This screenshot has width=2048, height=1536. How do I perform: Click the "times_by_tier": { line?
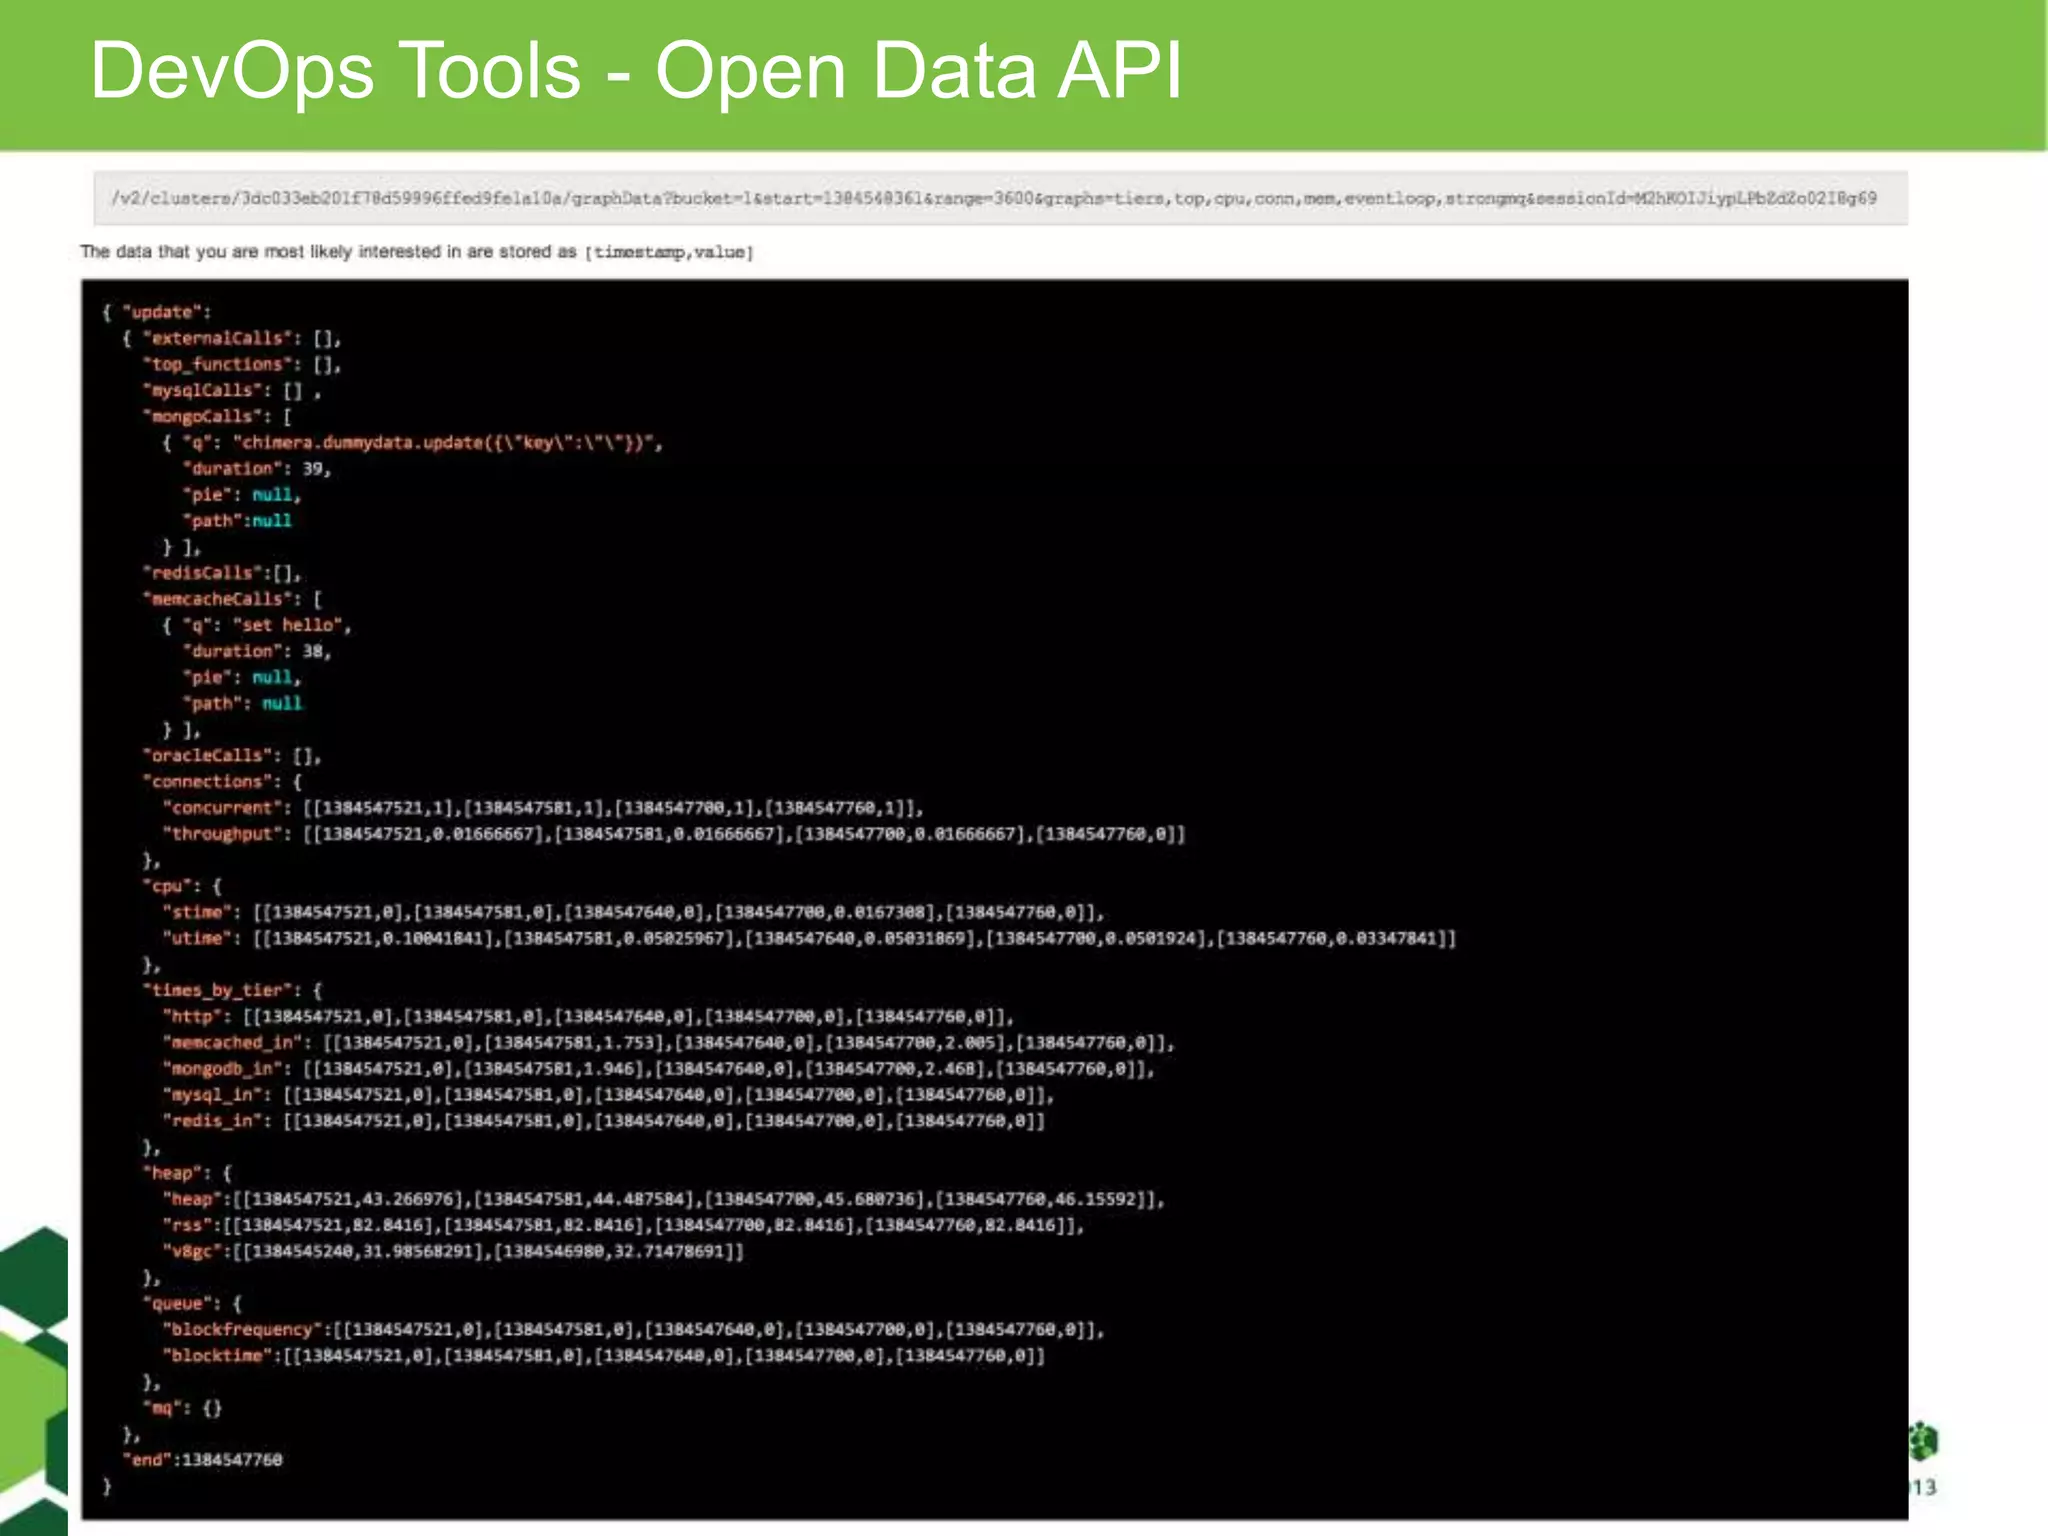(232, 990)
